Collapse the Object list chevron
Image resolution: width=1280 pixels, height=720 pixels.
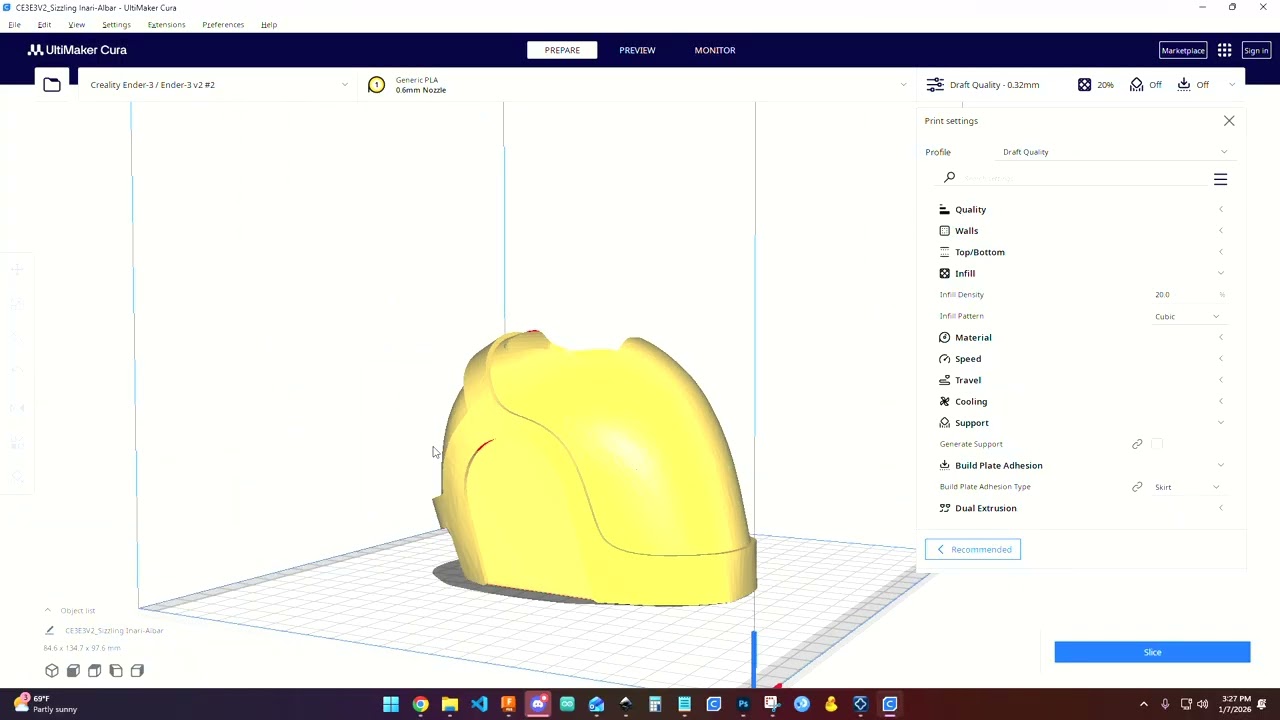click(47, 610)
